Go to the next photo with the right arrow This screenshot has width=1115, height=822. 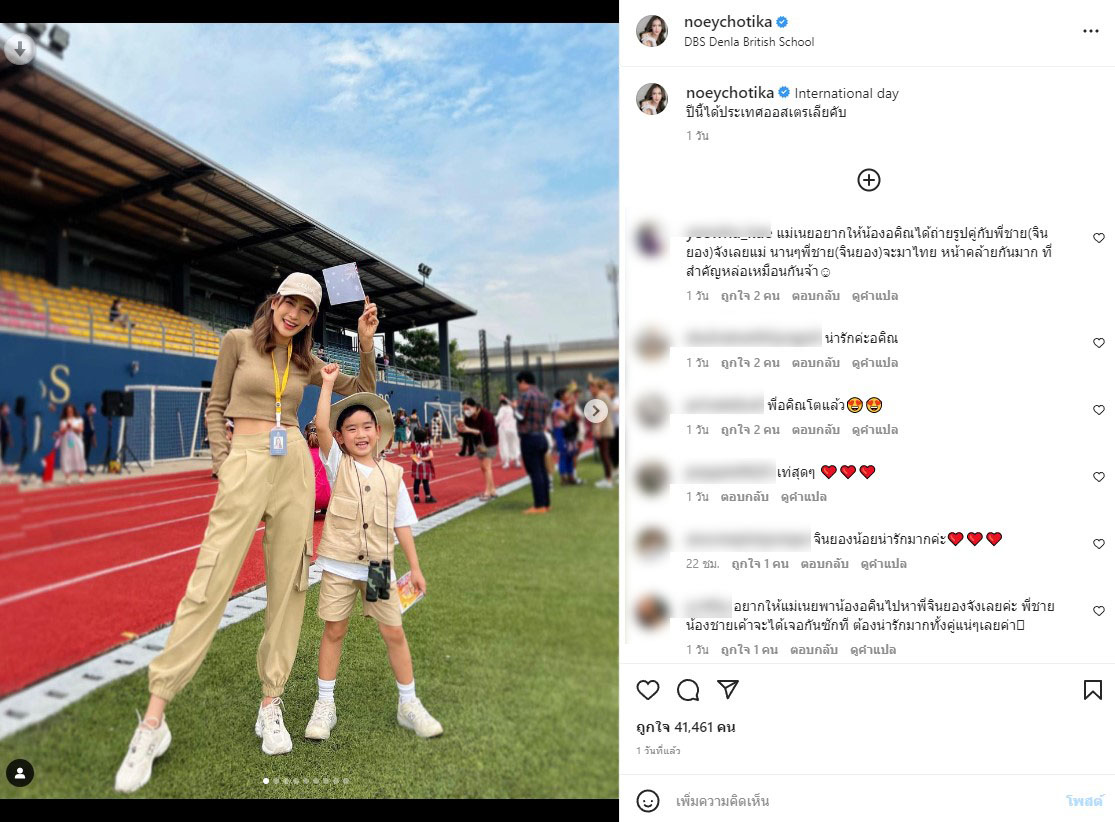(596, 410)
